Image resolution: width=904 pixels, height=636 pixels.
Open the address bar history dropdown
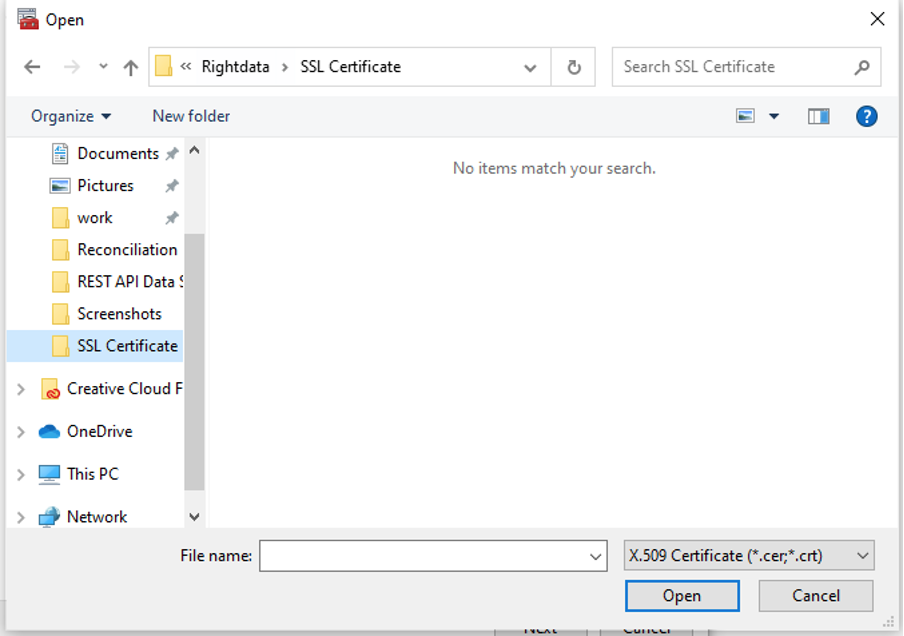tap(530, 66)
